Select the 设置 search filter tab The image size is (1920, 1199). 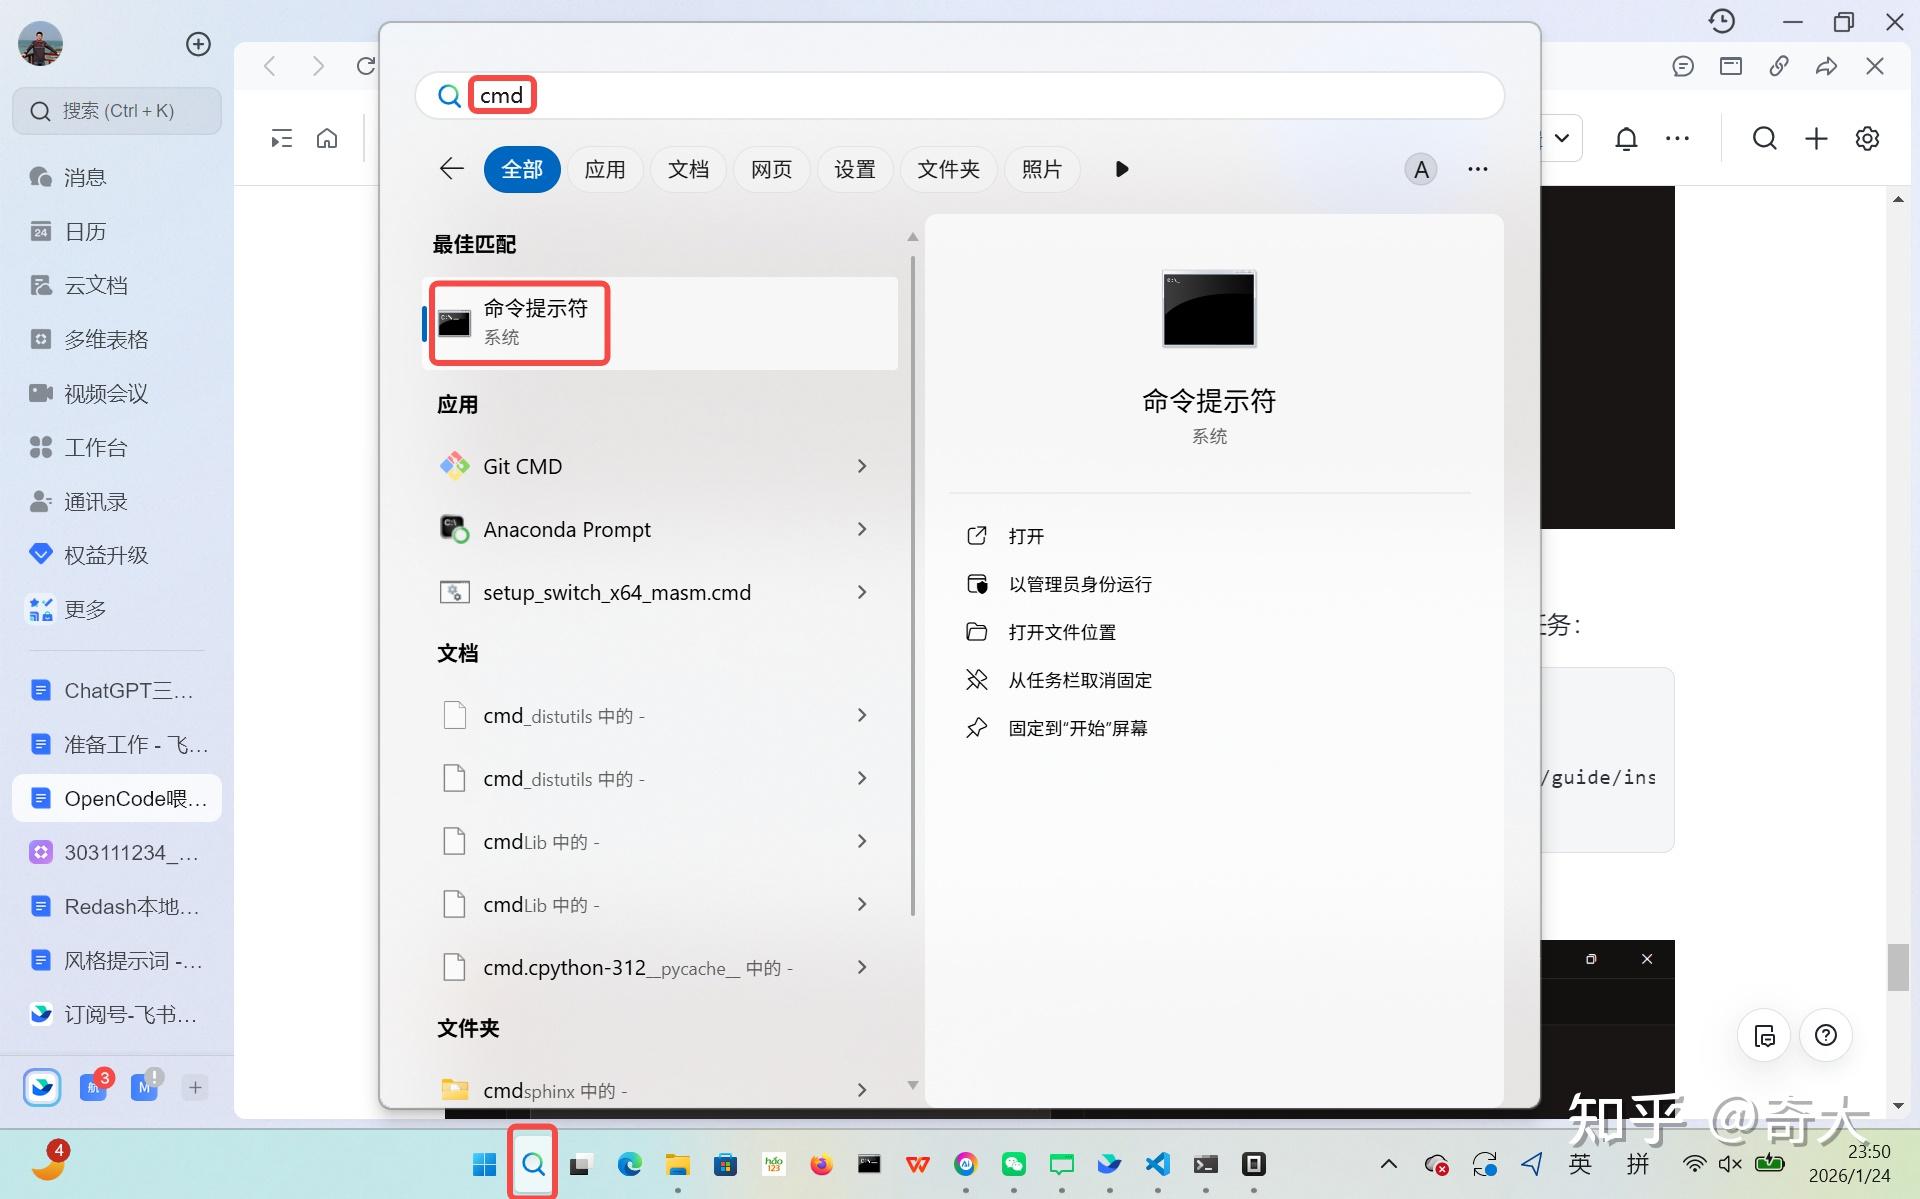pyautogui.click(x=855, y=169)
